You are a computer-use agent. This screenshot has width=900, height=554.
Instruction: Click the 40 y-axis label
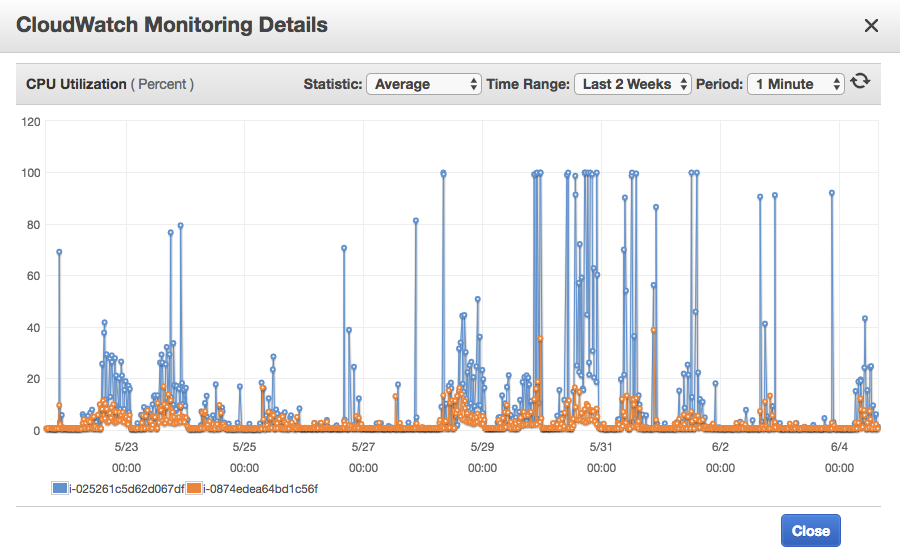(33, 328)
